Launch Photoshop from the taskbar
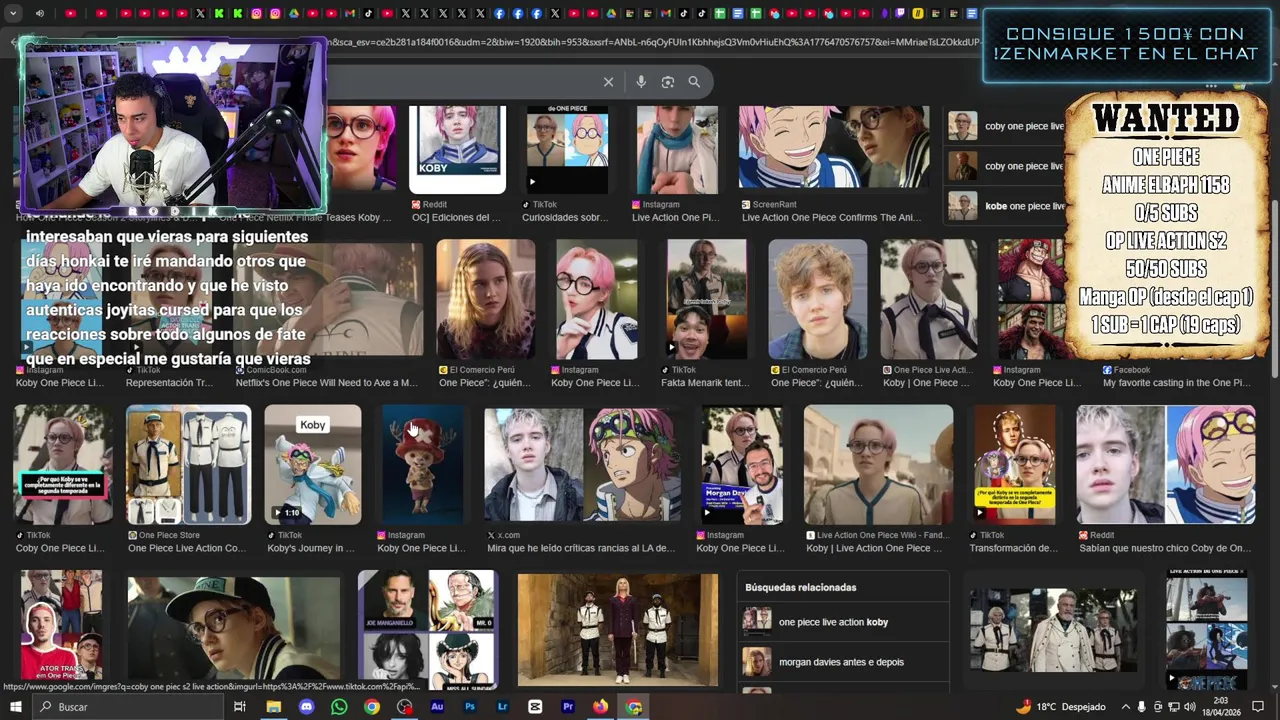 [470, 707]
